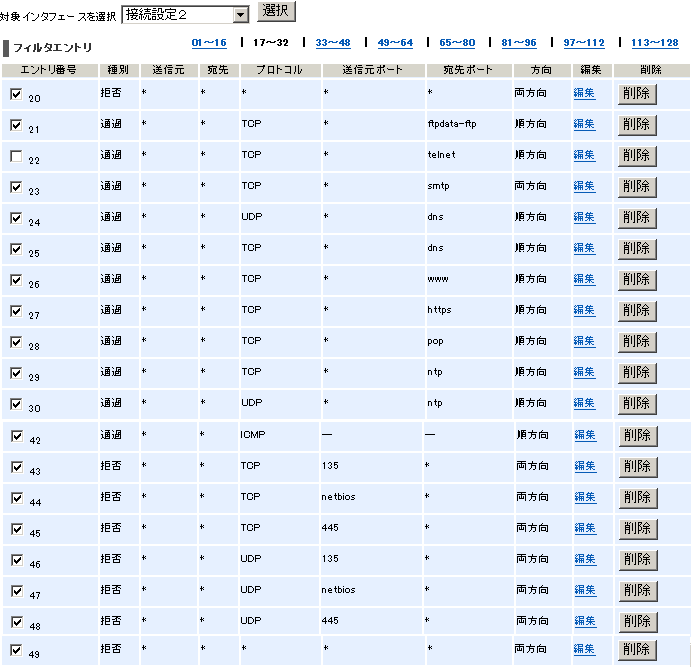Open edit link for entry 27 https
The width and height of the screenshot is (691, 667).
point(584,311)
